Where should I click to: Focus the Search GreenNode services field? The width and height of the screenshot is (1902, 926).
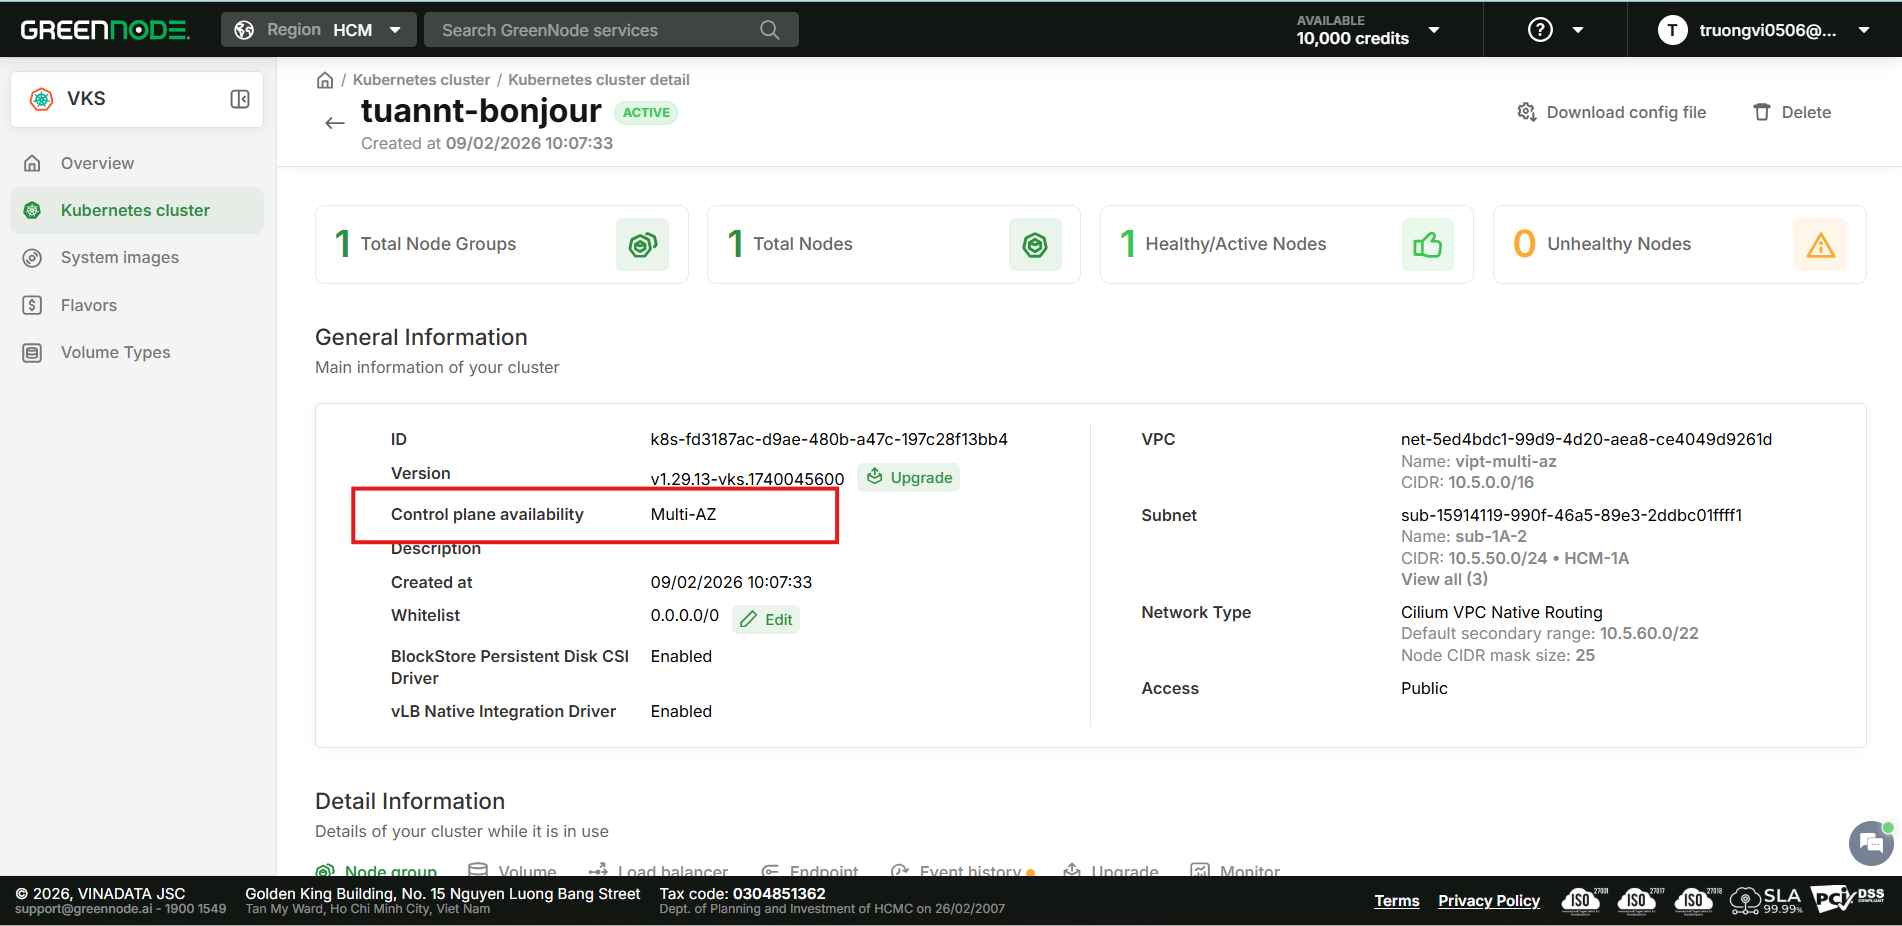595,30
